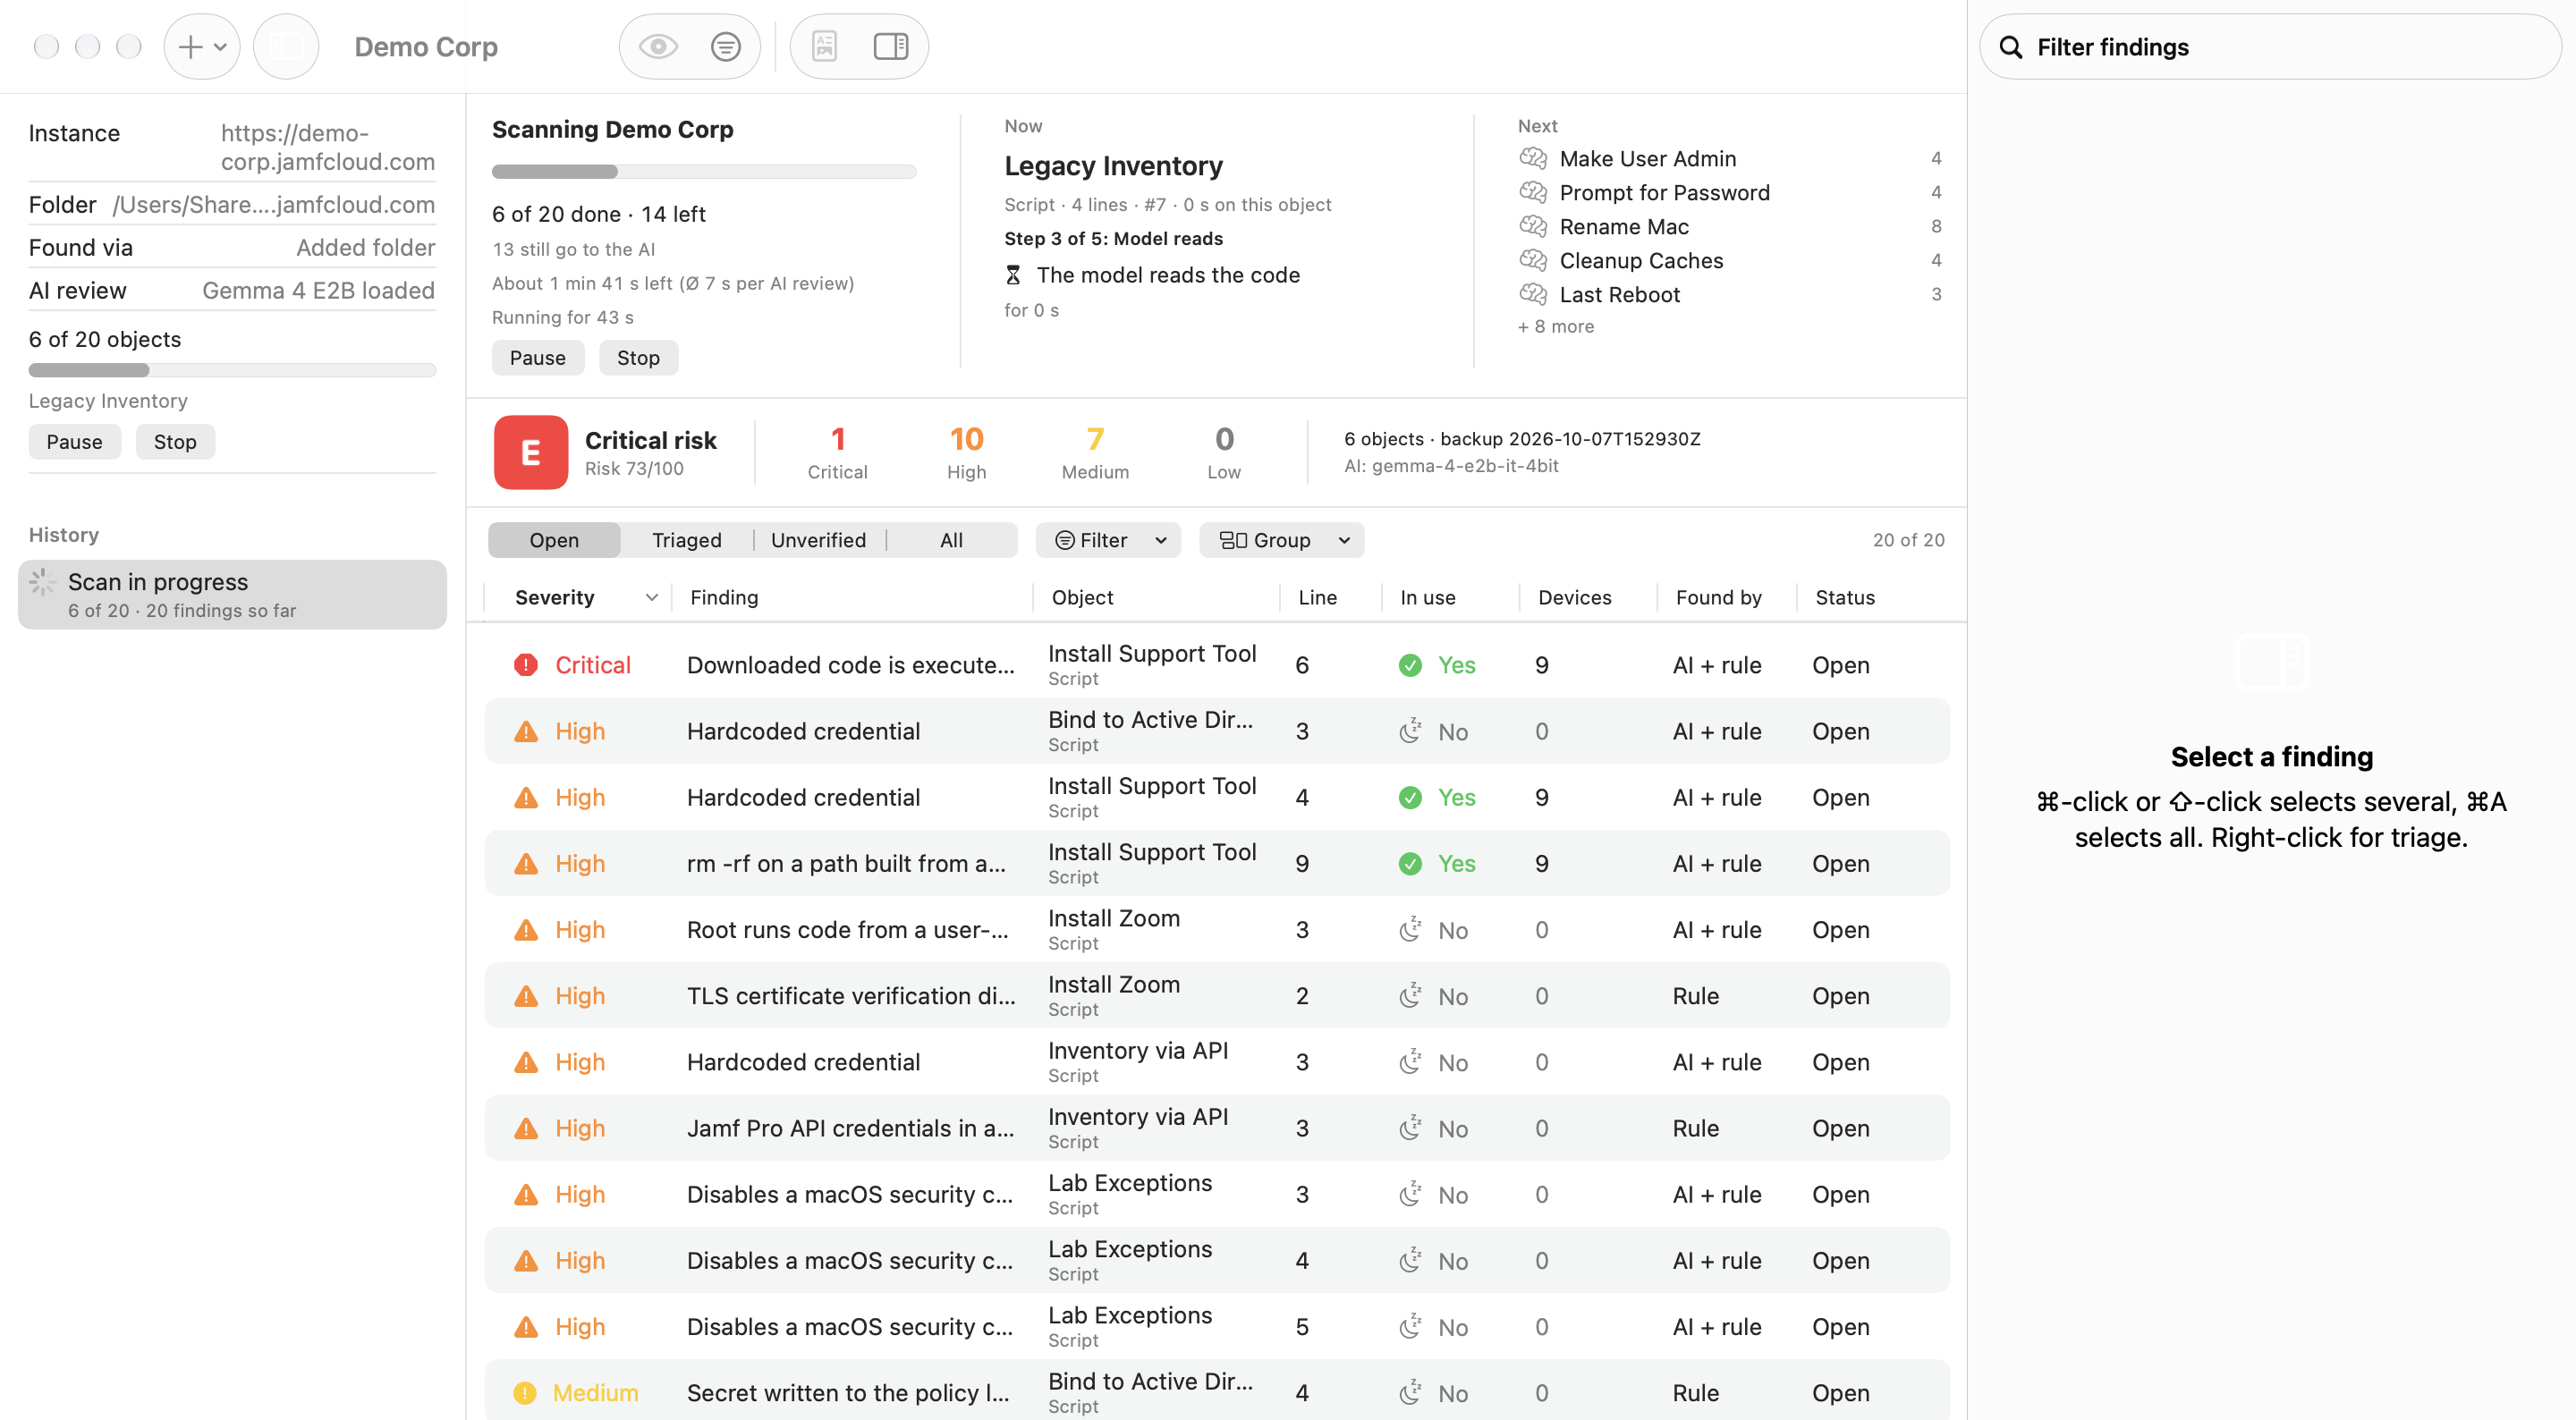Pause the scan in the sidebar
Screen dimensions: 2576x1420
[x=74, y=442]
